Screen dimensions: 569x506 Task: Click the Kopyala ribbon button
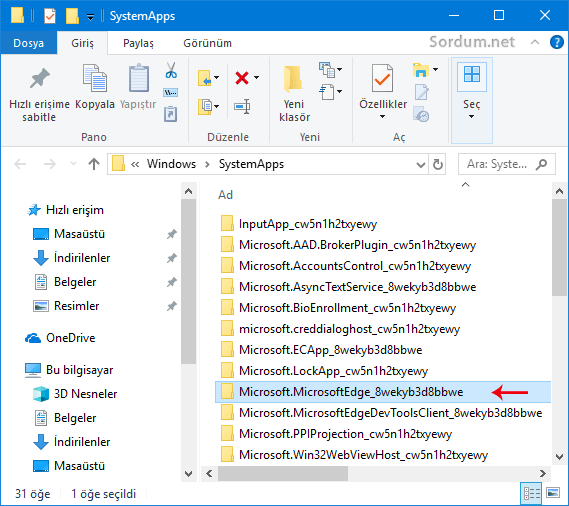pyautogui.click(x=95, y=87)
